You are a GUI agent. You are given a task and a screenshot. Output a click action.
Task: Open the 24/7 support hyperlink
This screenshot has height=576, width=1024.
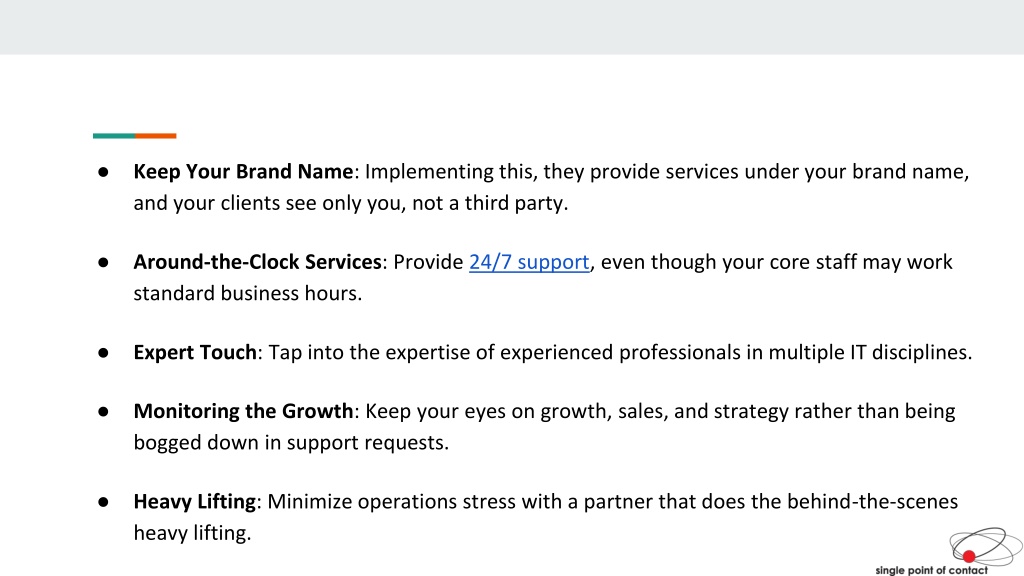click(529, 262)
